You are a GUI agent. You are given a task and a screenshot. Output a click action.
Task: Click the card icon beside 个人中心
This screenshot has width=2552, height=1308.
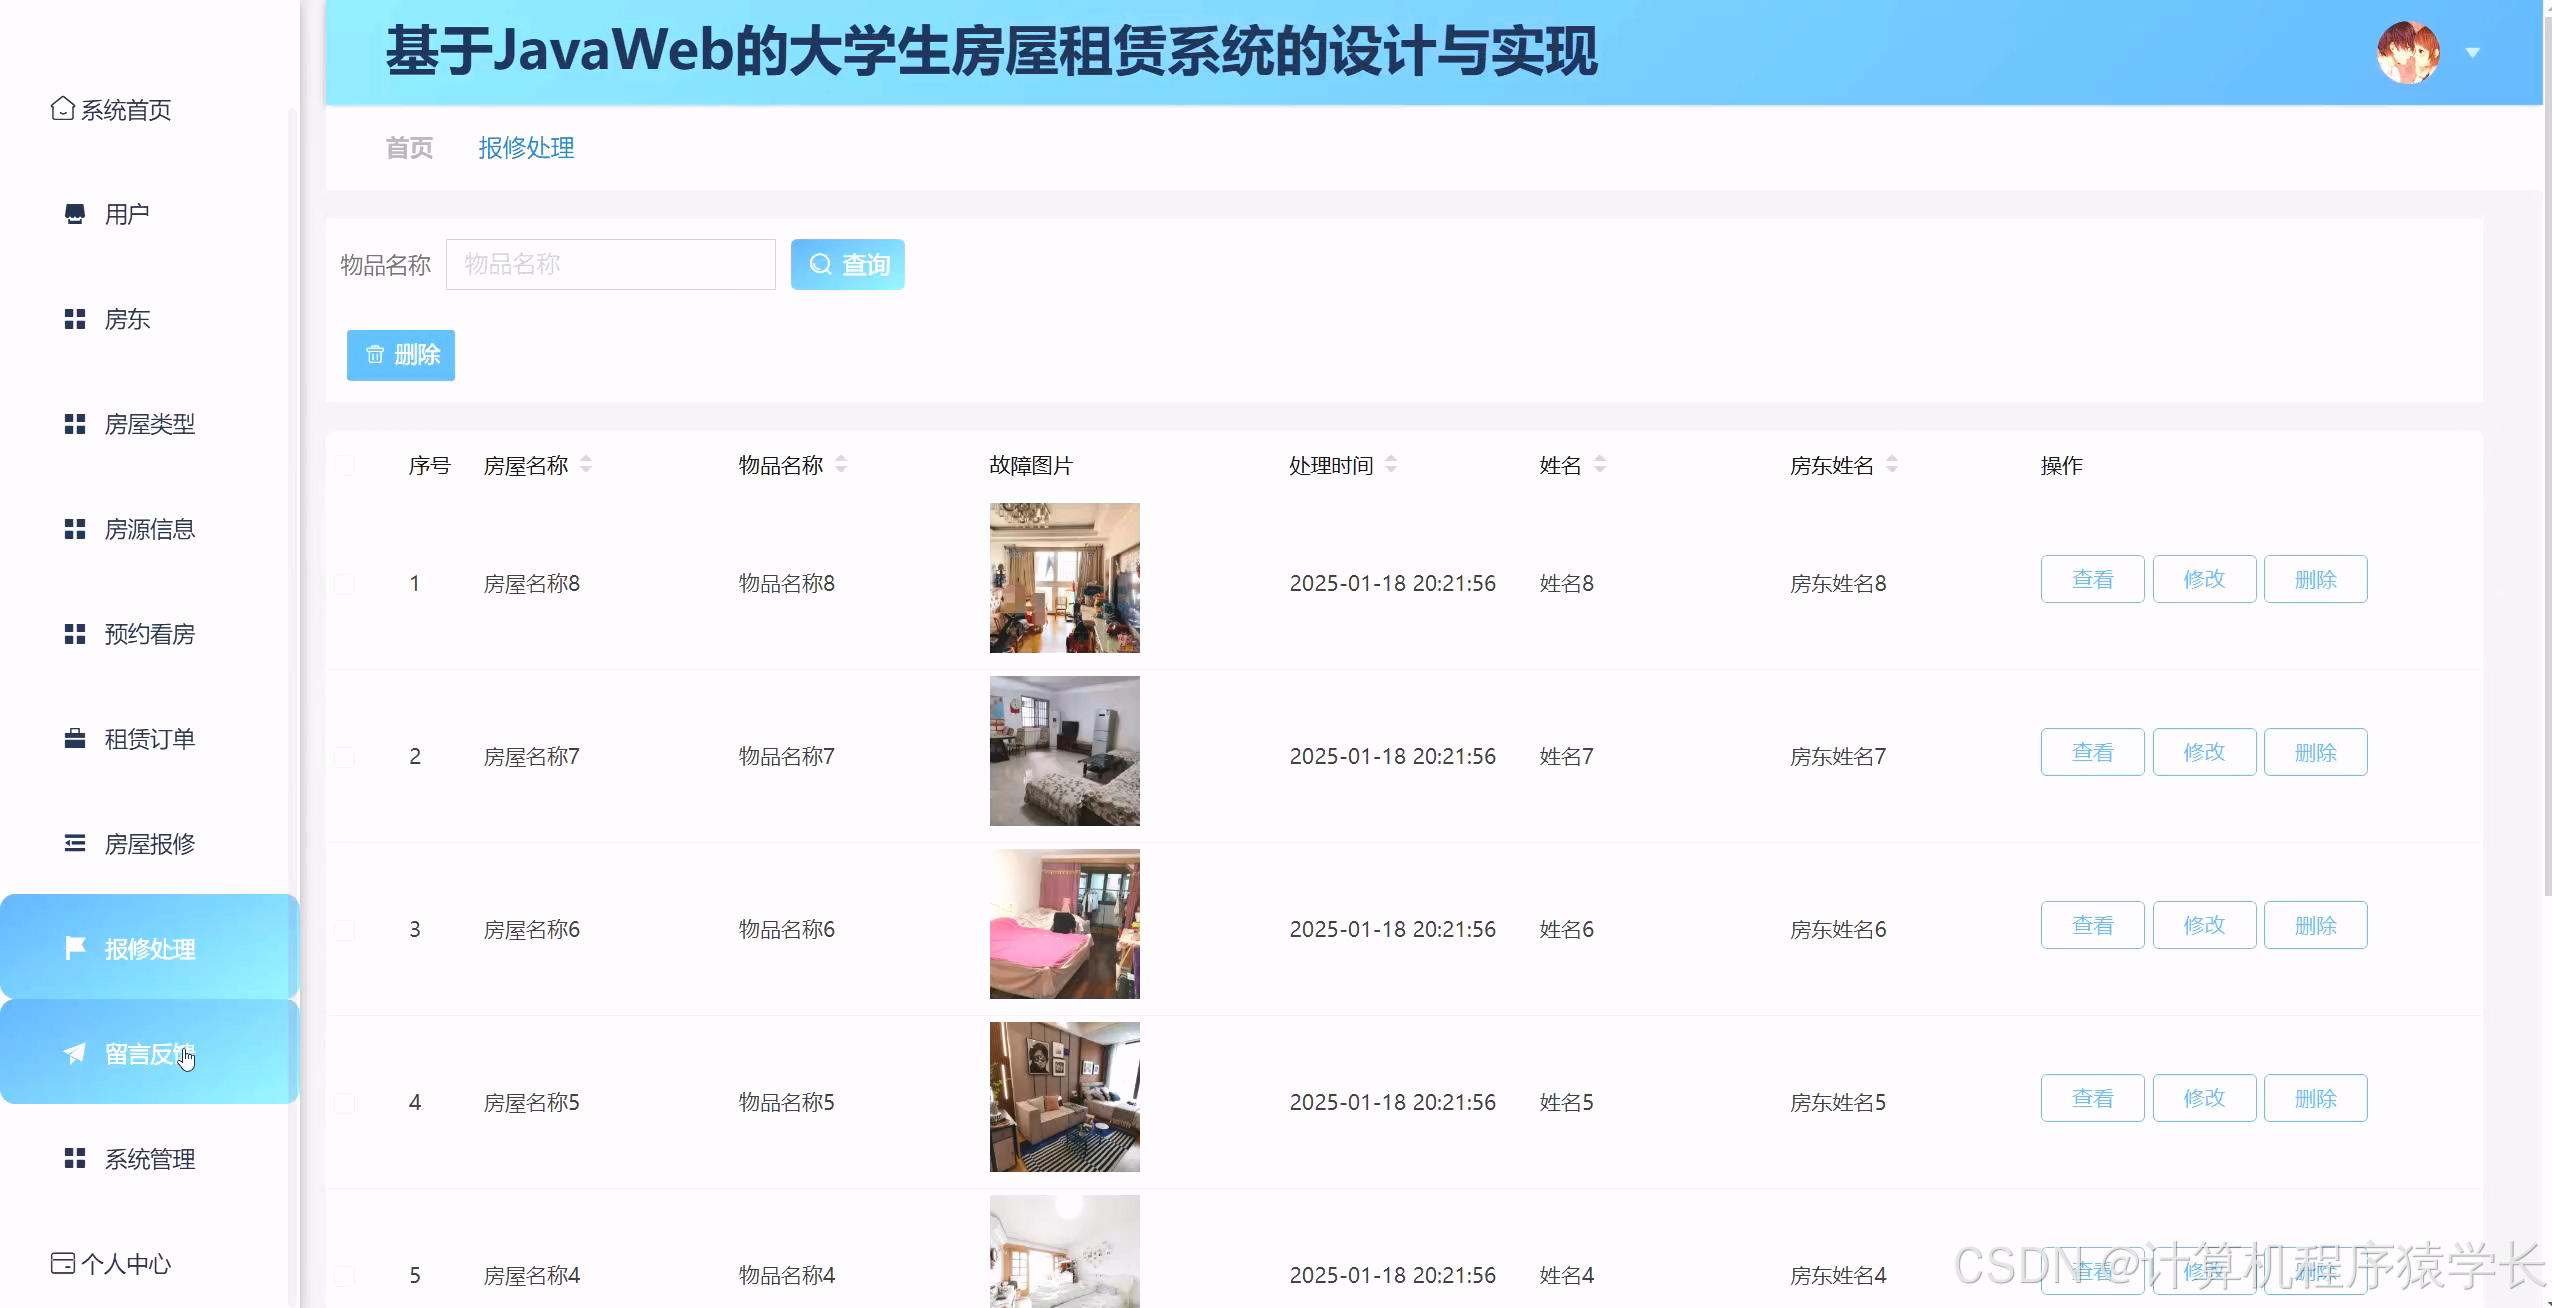tap(62, 1263)
